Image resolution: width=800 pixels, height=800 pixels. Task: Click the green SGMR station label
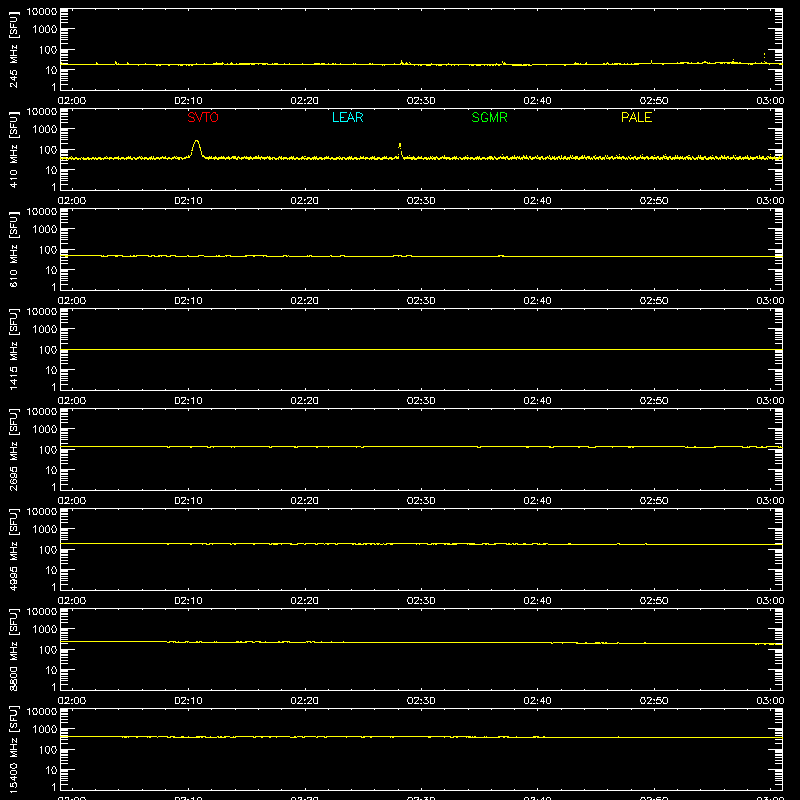[x=489, y=117]
